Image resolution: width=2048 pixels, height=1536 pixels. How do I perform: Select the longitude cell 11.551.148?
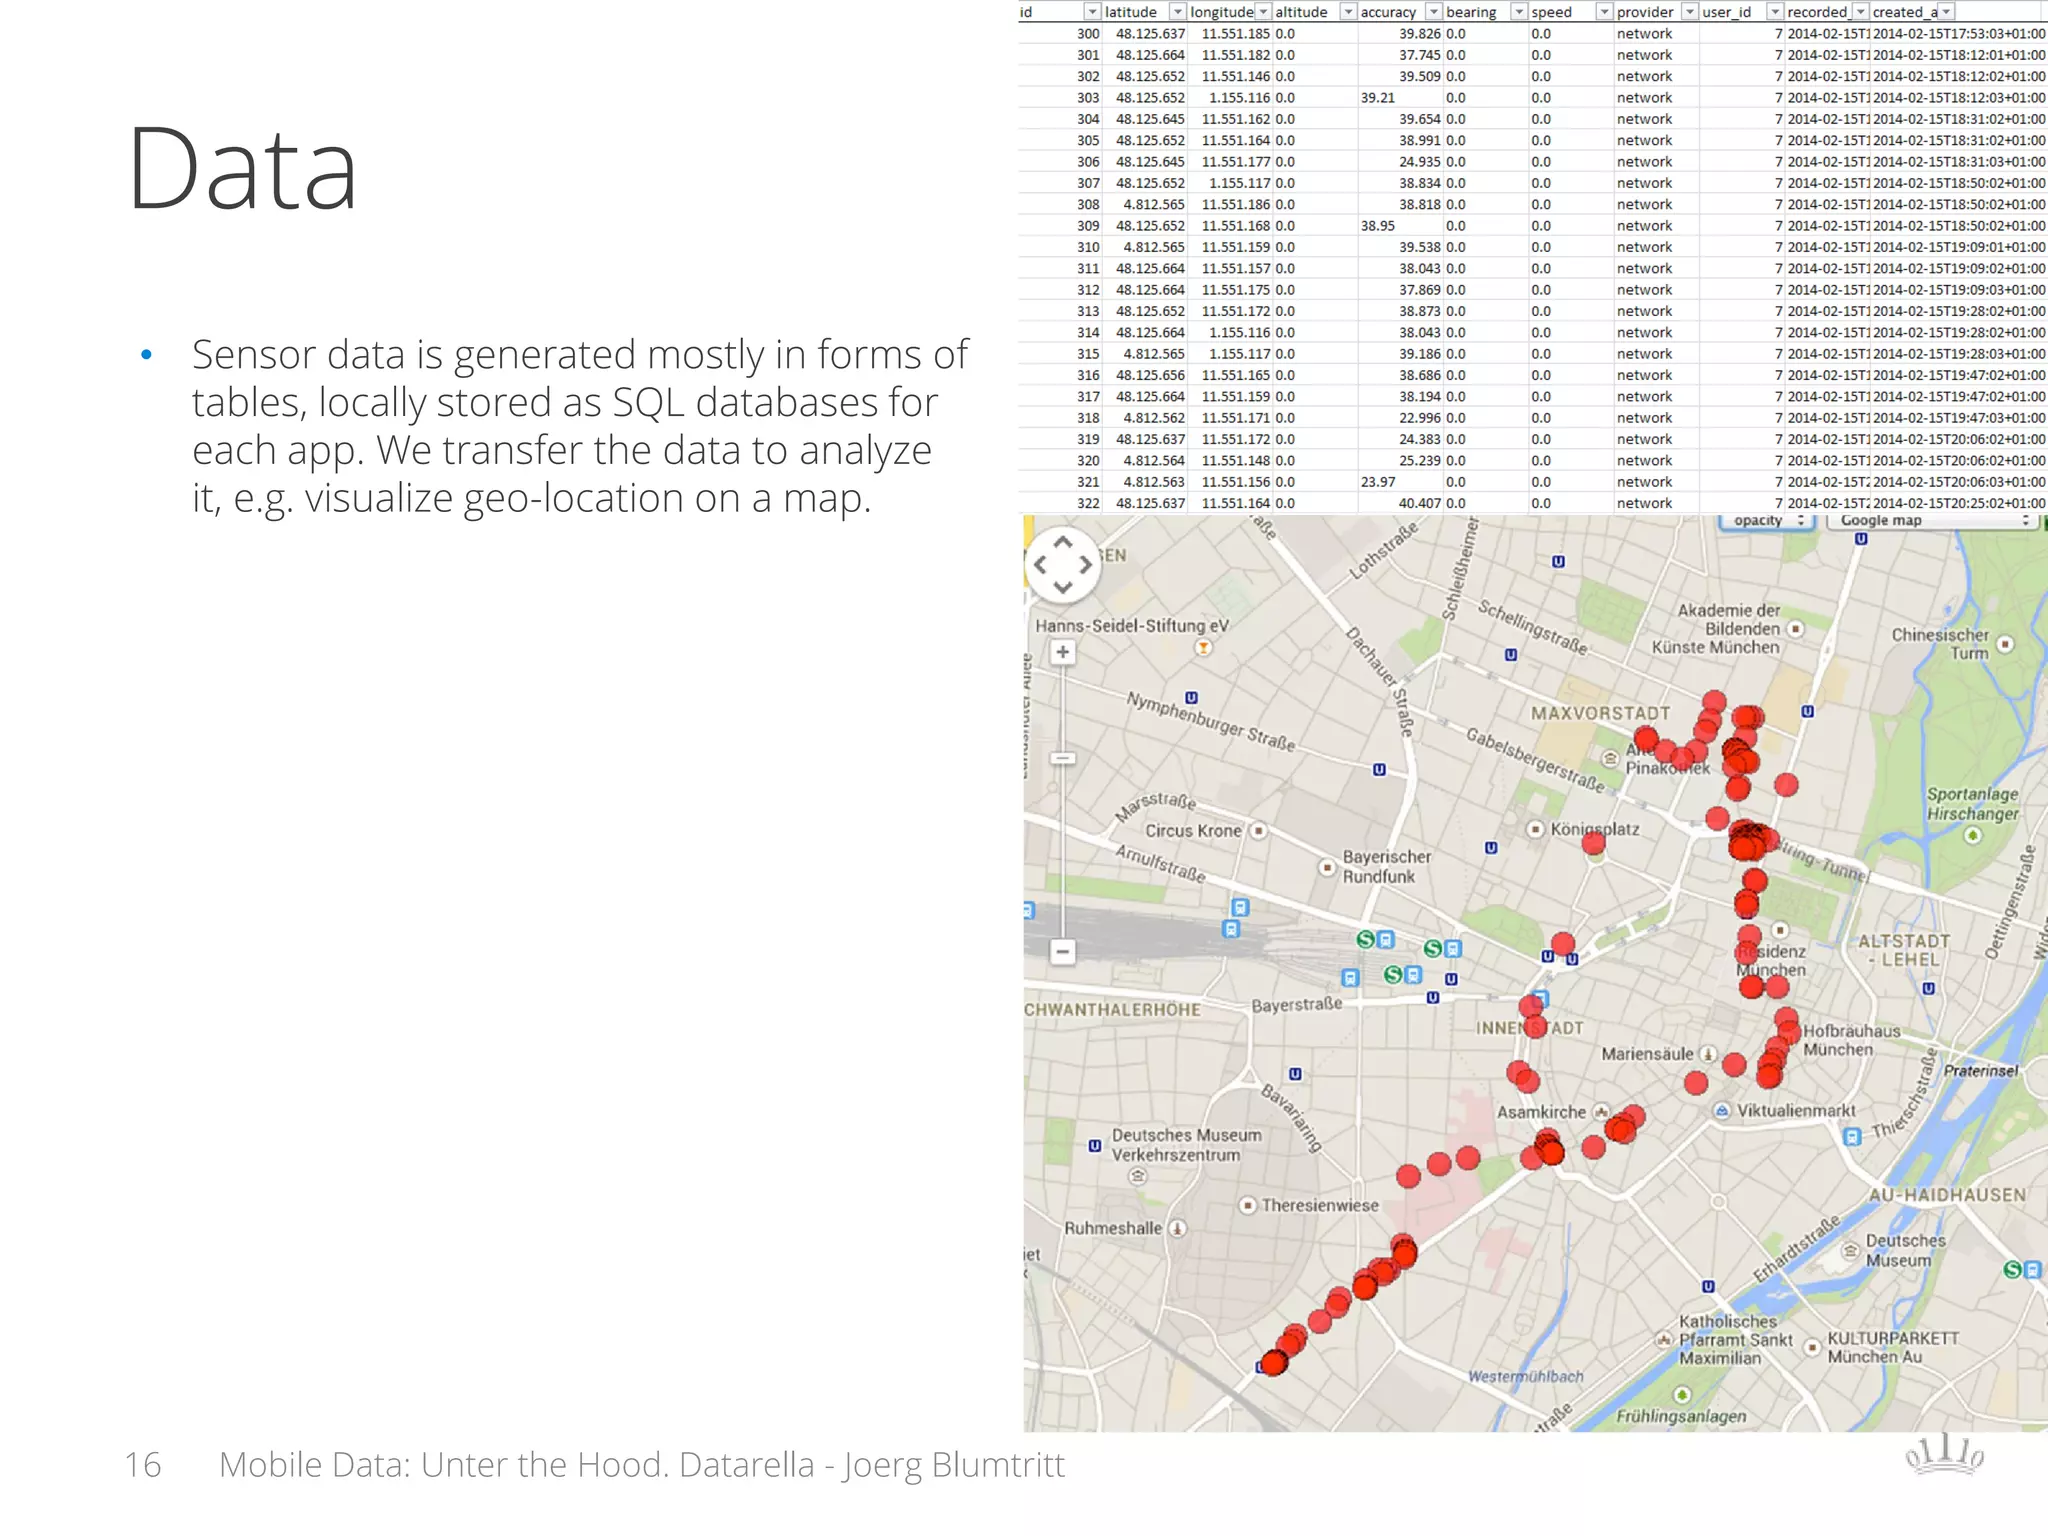tap(1230, 461)
